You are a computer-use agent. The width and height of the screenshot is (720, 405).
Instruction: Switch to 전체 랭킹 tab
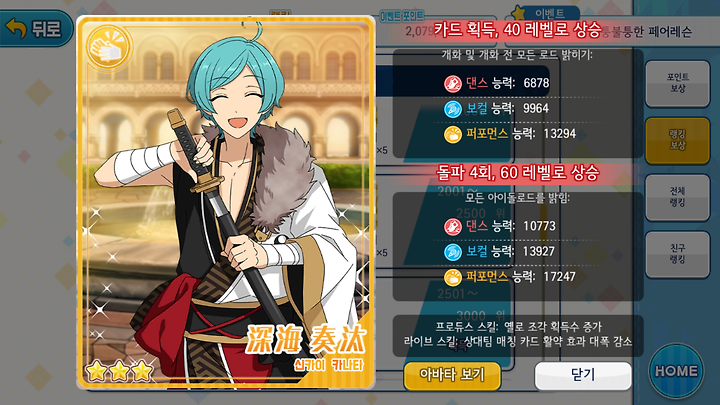(677, 197)
